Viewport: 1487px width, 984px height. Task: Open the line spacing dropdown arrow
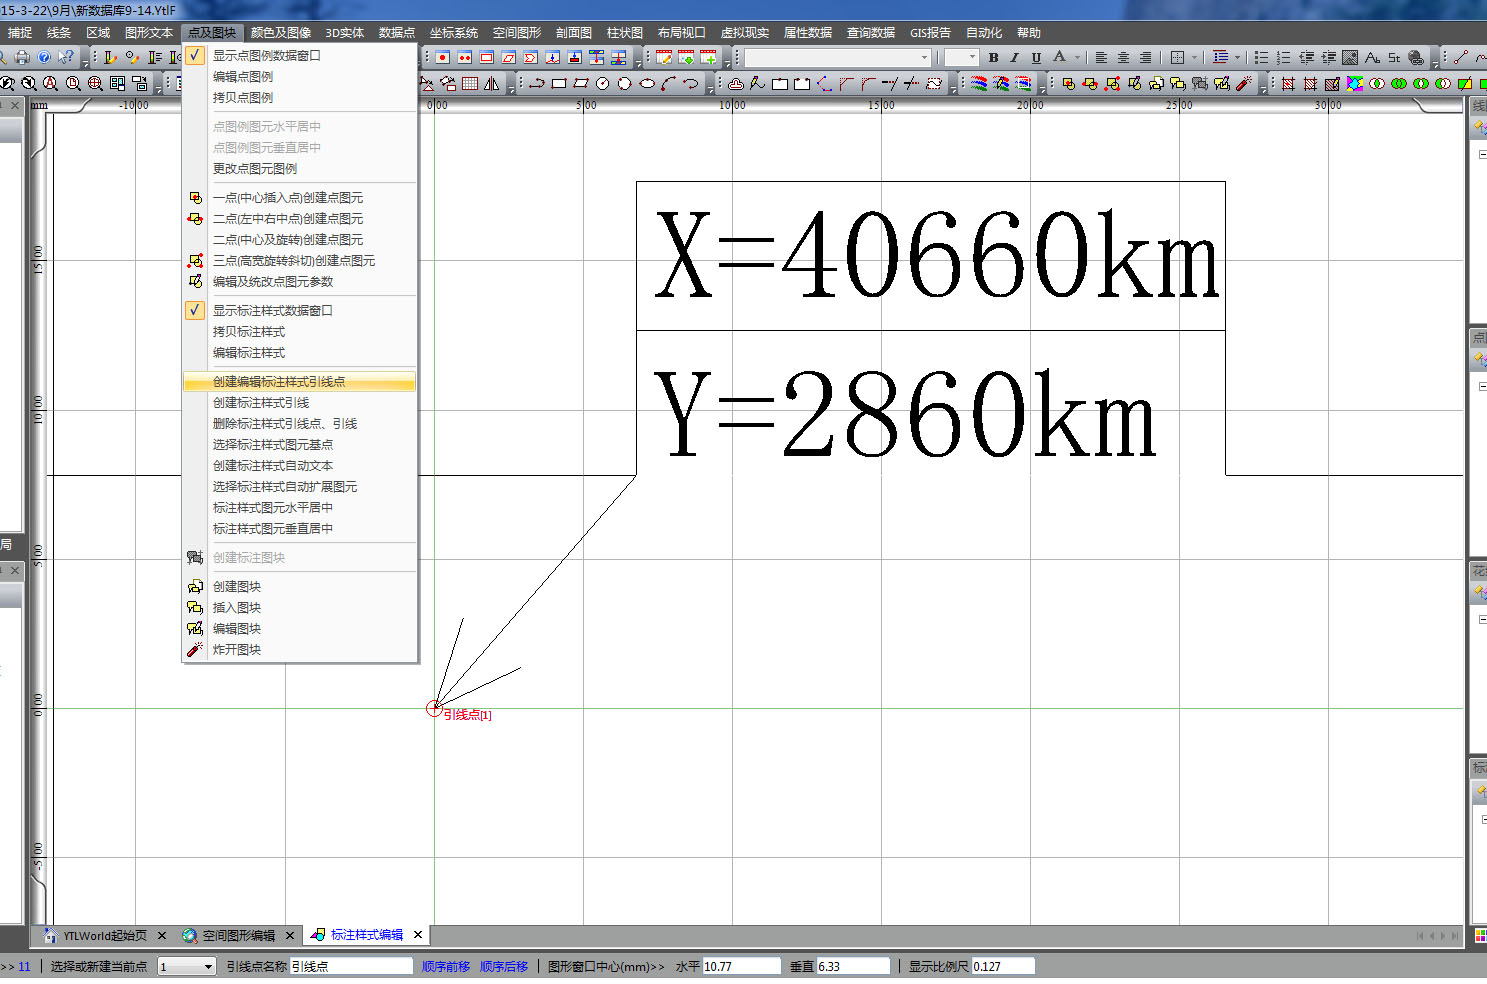tap(1238, 58)
